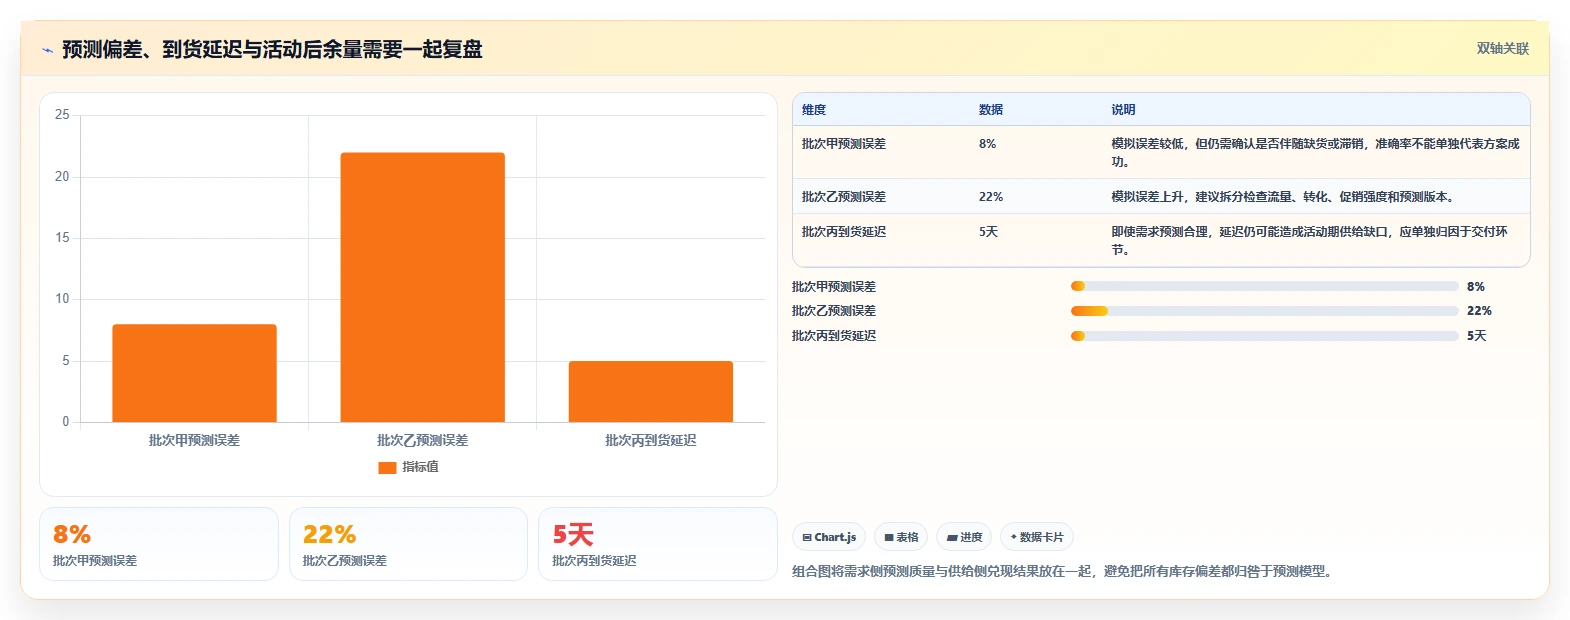Click table cell 批次甲预测误差
The width and height of the screenshot is (1570, 620).
tap(844, 144)
